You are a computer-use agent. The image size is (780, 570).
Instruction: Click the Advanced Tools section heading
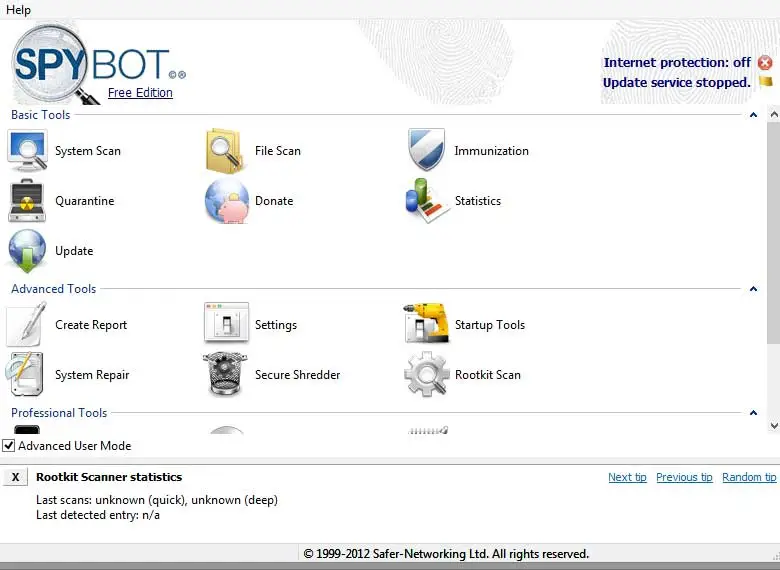[x=54, y=289]
